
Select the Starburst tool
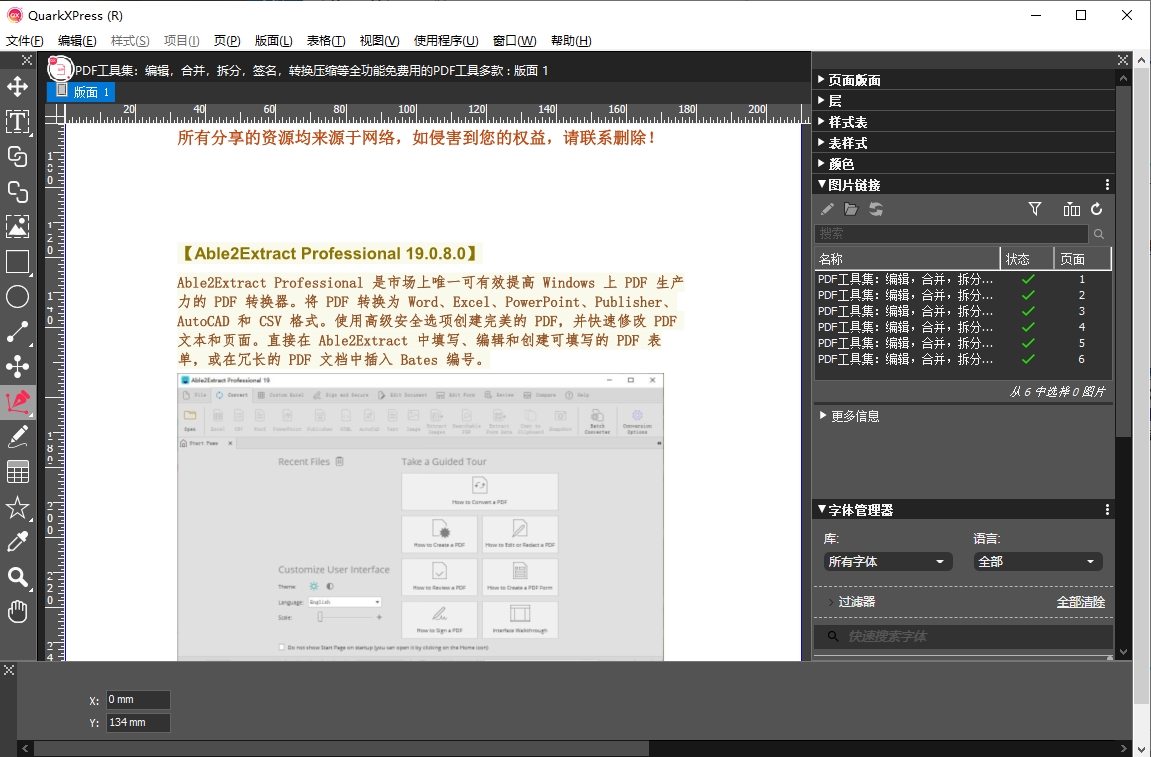coord(18,507)
